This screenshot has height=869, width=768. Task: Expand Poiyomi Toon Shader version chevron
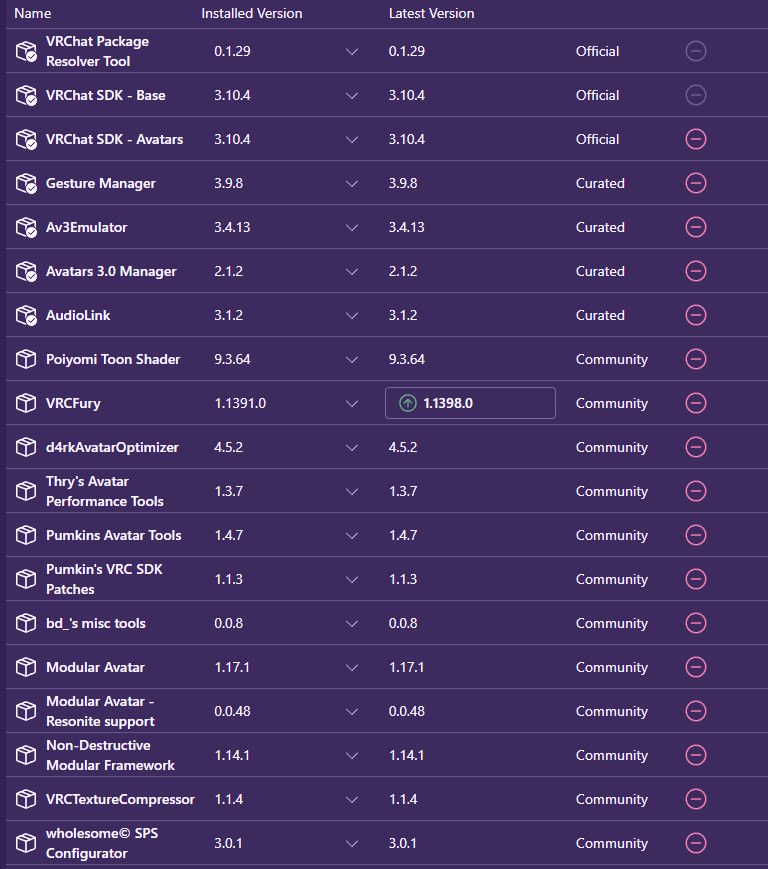click(351, 360)
